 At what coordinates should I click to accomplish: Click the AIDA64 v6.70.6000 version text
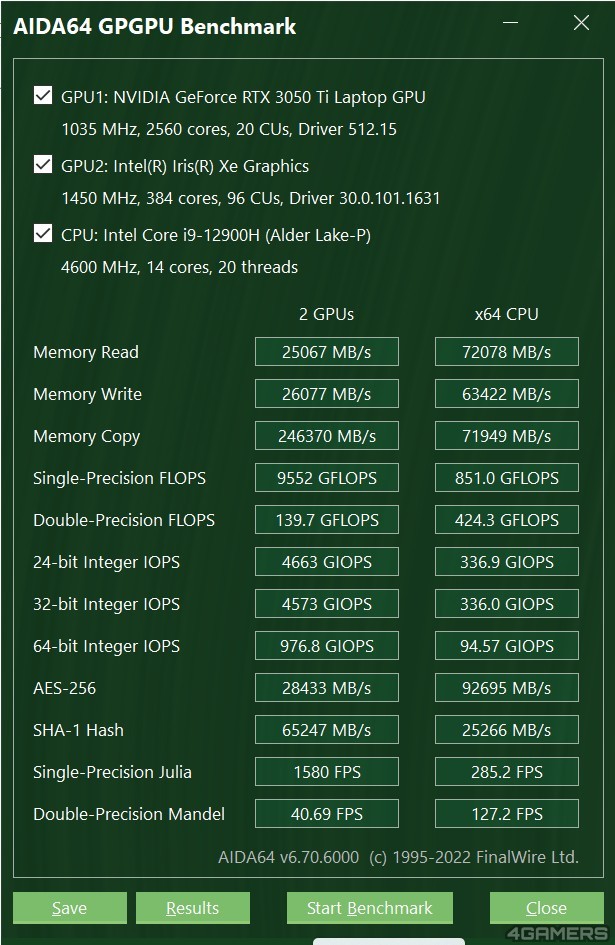(289, 857)
